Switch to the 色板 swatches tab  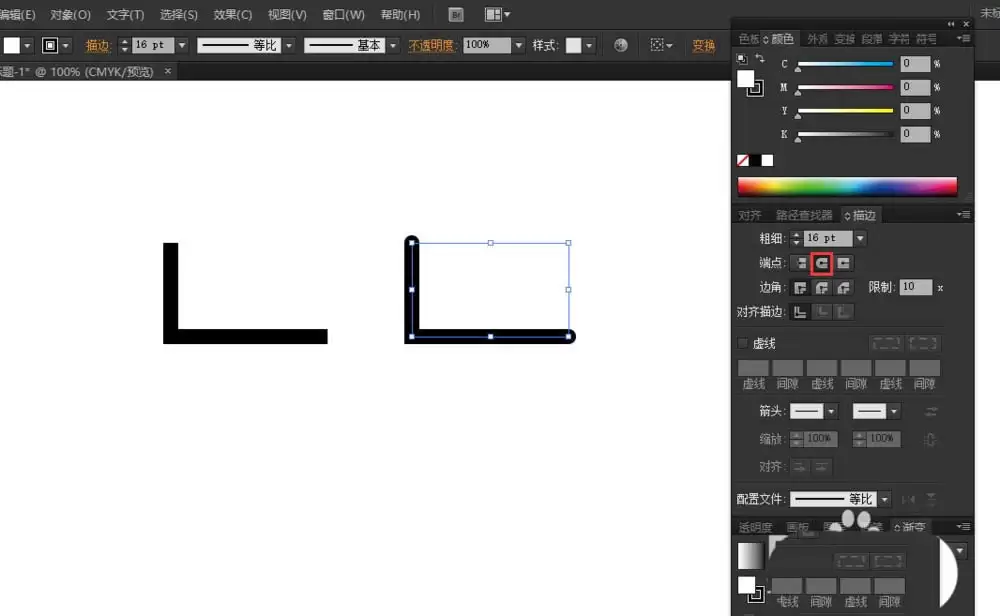pyautogui.click(x=749, y=40)
